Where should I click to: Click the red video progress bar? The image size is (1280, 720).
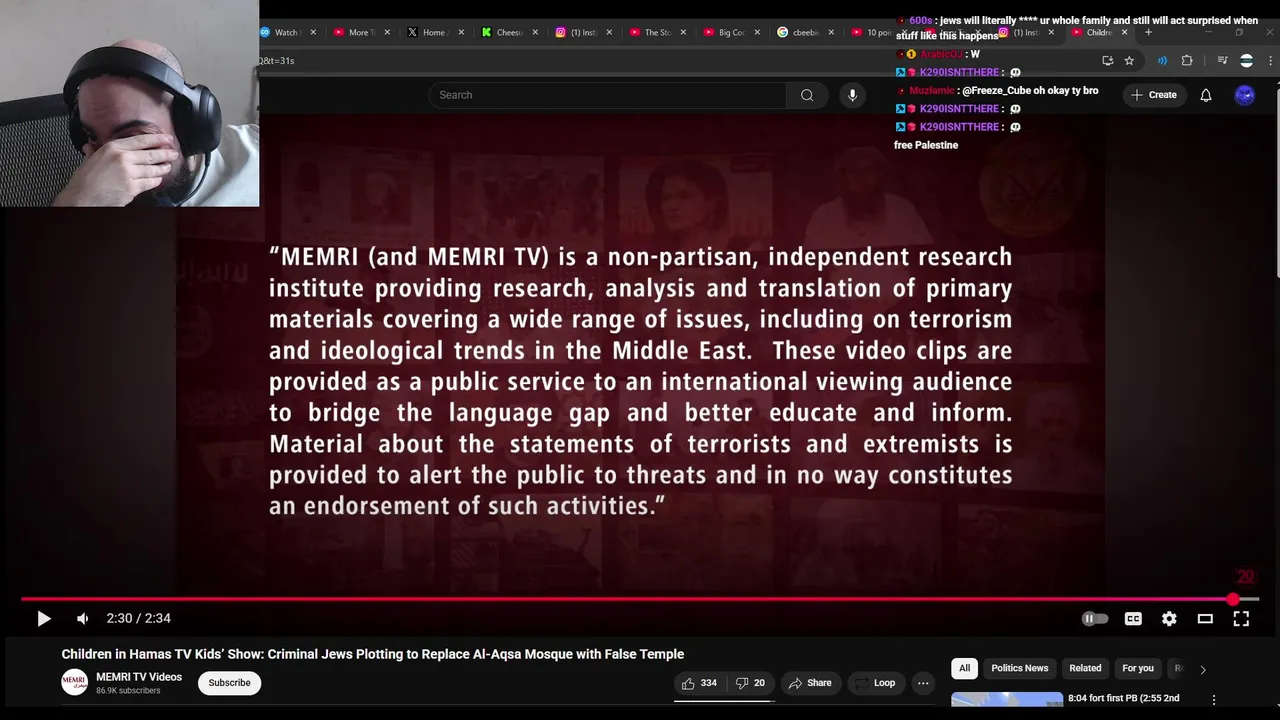pyautogui.click(x=640, y=599)
